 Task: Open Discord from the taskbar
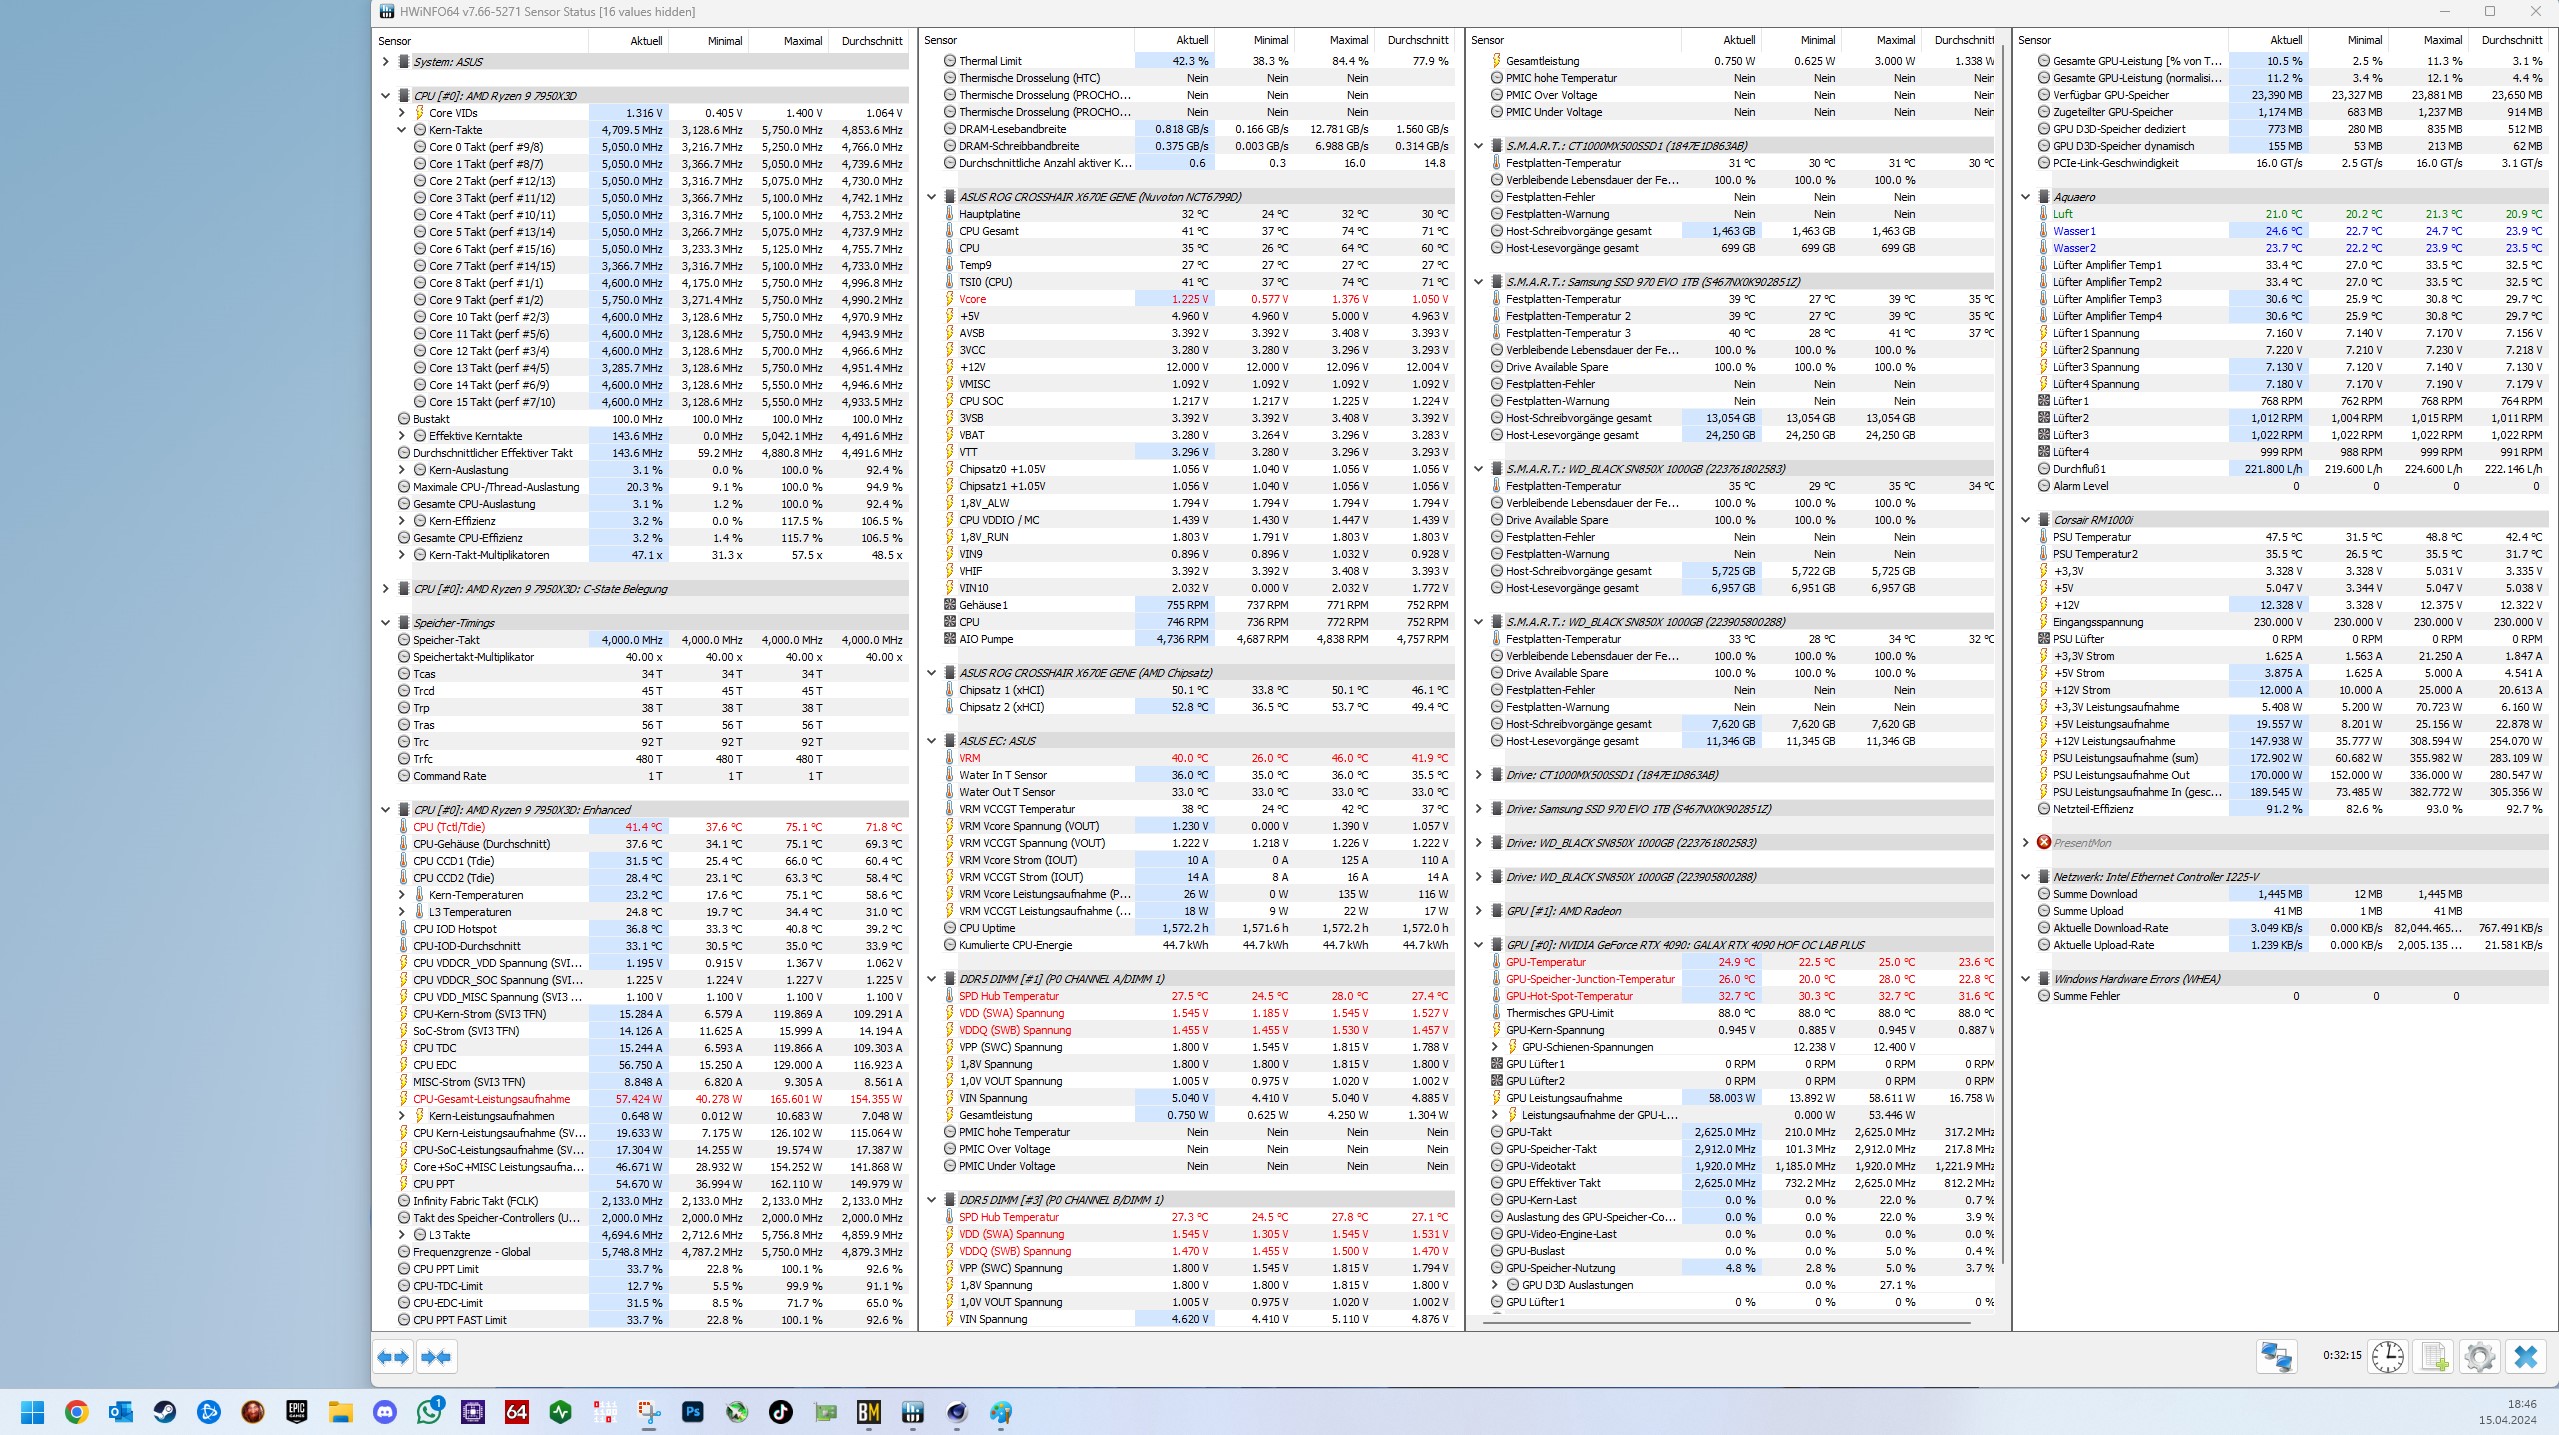click(385, 1412)
